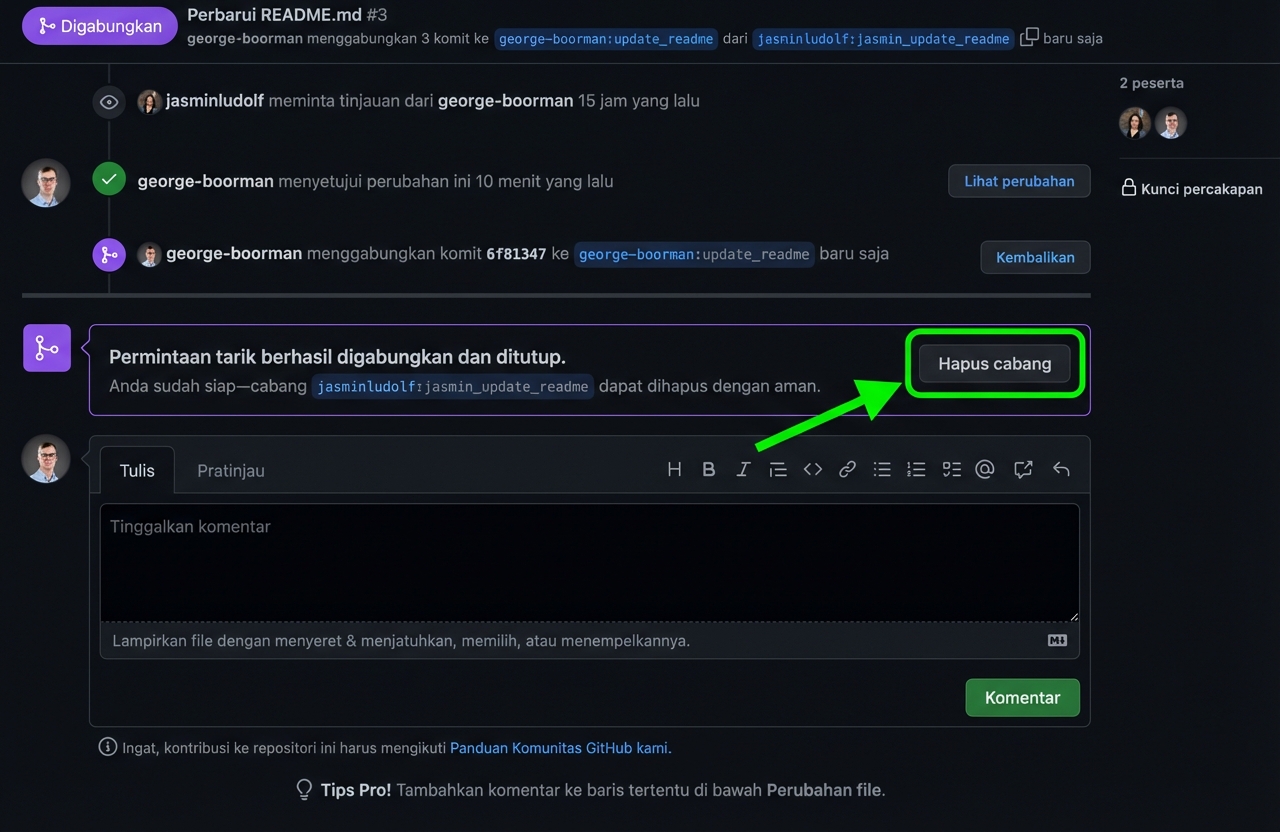This screenshot has width=1280, height=832.
Task: Click the Perbarui README.md title
Action: 274,15
